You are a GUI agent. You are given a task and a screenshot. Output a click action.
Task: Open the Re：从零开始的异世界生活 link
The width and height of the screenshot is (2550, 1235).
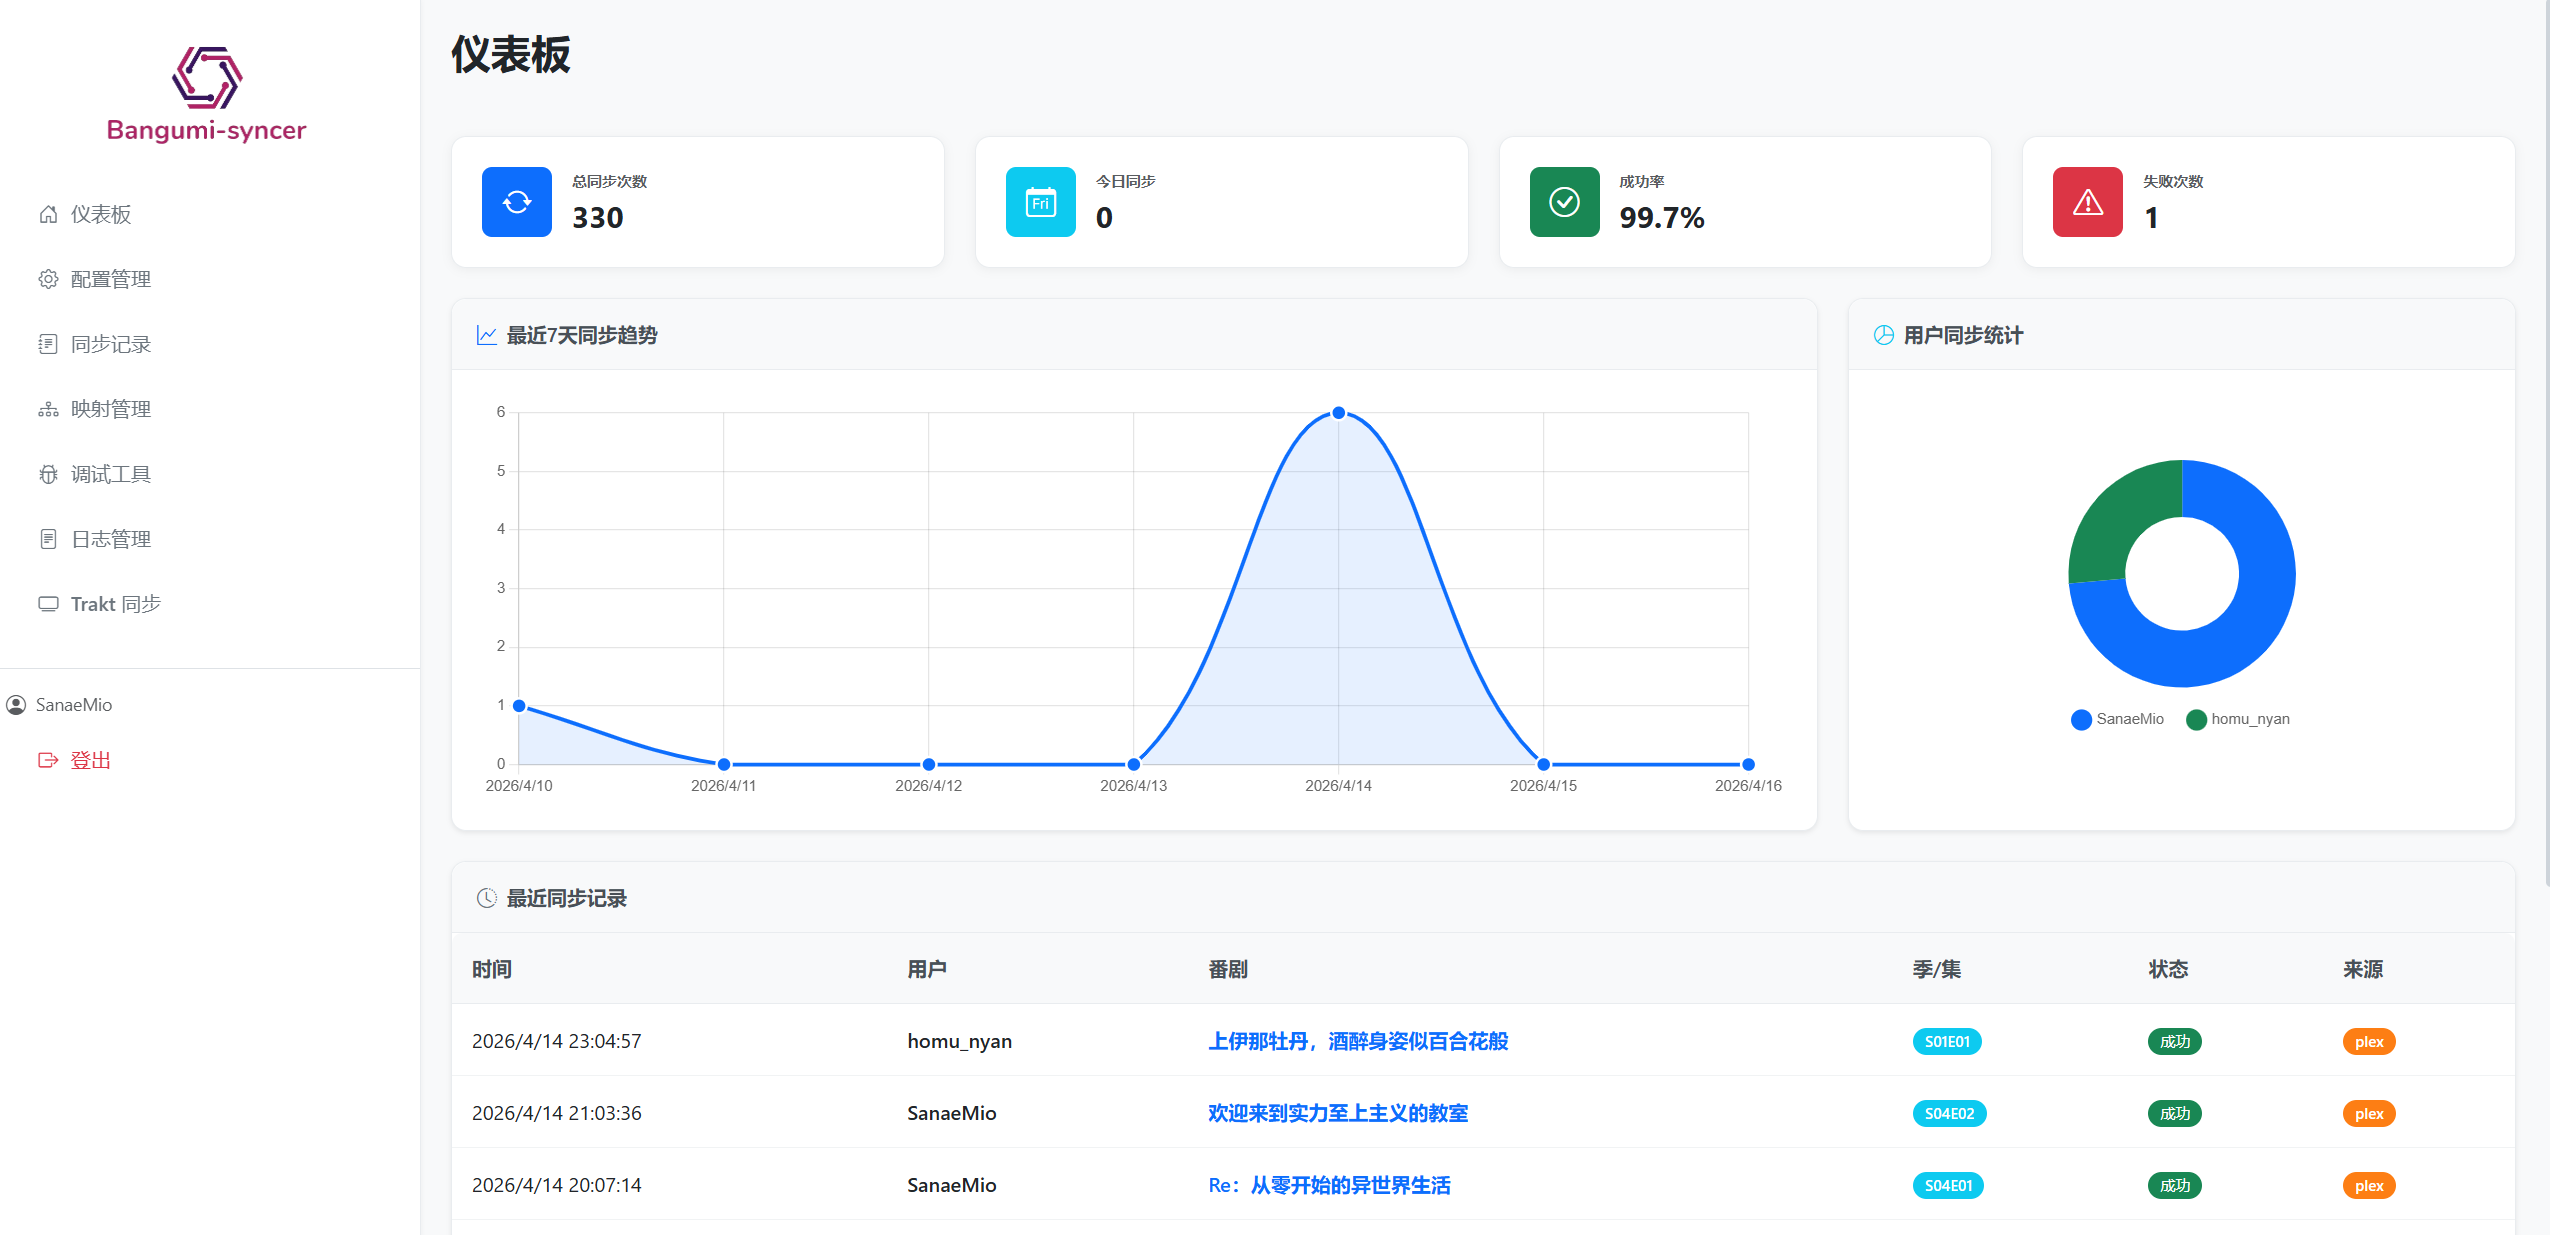click(x=1330, y=1185)
